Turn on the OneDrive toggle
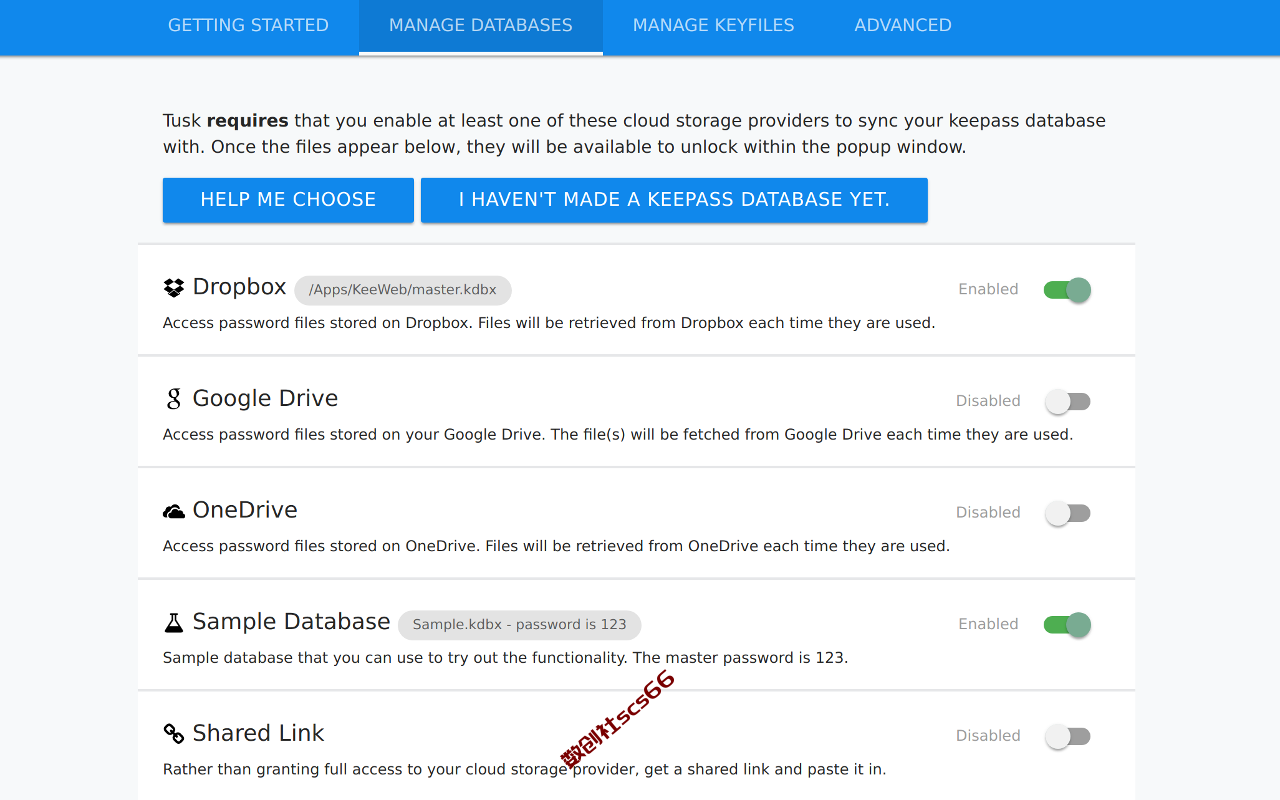 (1067, 513)
